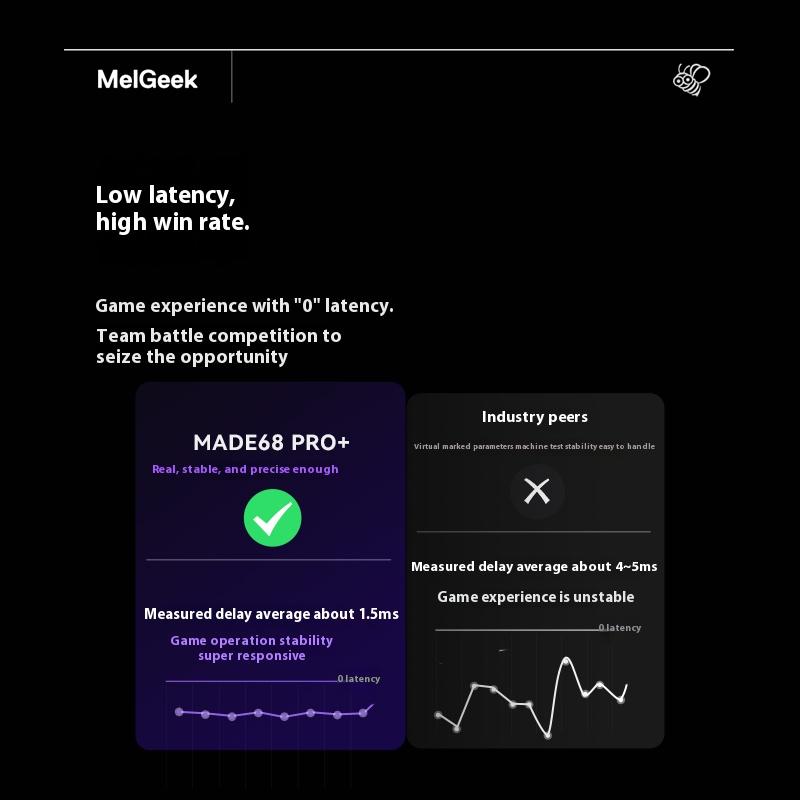Select the MADE68 PRO+ card title
The image size is (800, 800).
(271, 442)
